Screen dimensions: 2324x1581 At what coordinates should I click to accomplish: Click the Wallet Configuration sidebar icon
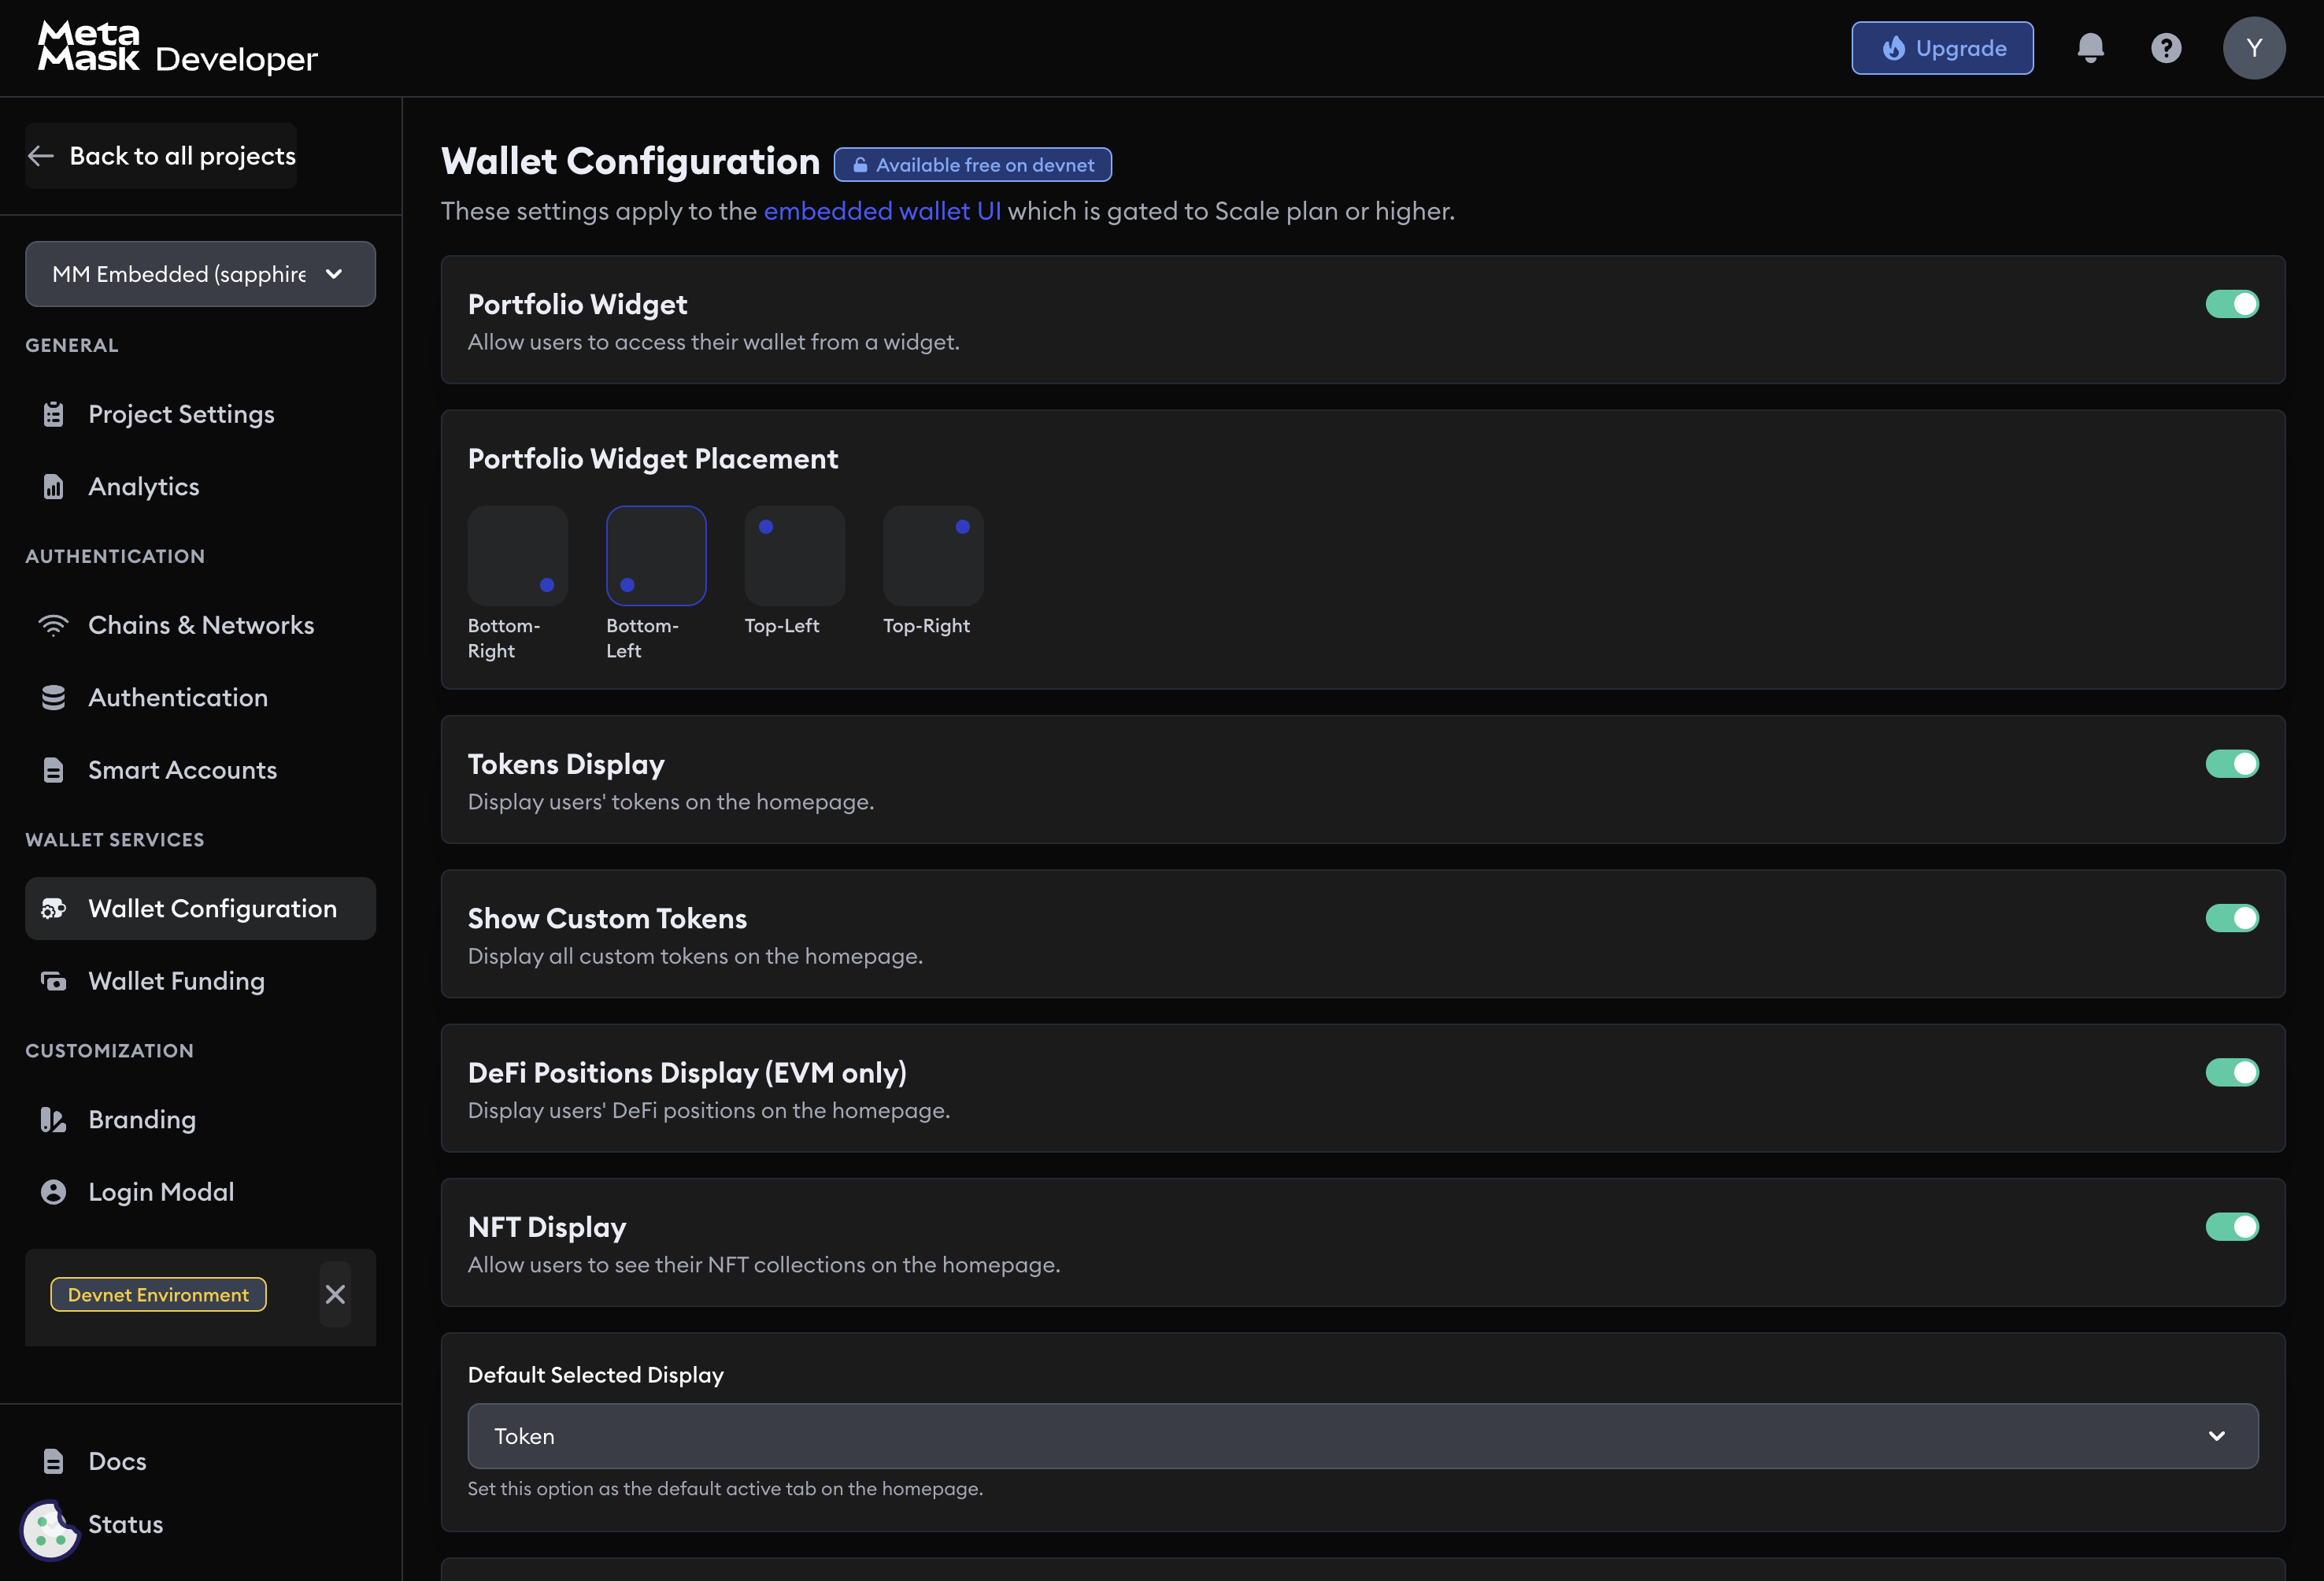pyautogui.click(x=53, y=908)
